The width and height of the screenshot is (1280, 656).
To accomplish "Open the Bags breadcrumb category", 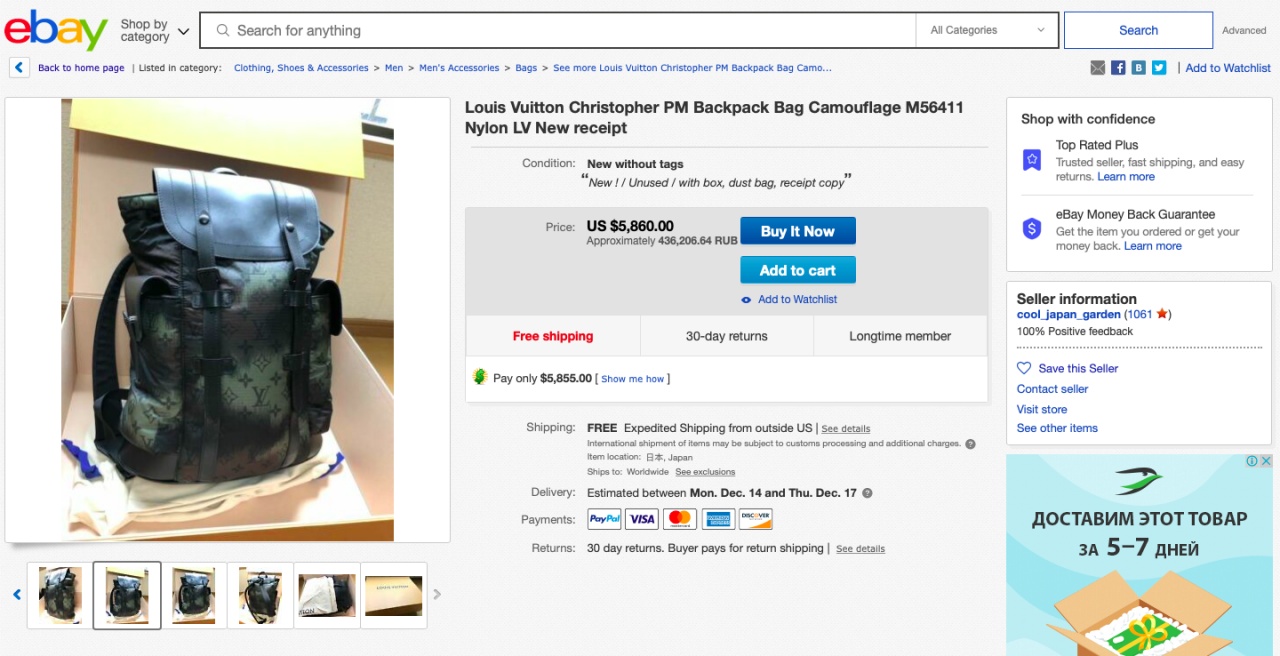I will (x=526, y=68).
